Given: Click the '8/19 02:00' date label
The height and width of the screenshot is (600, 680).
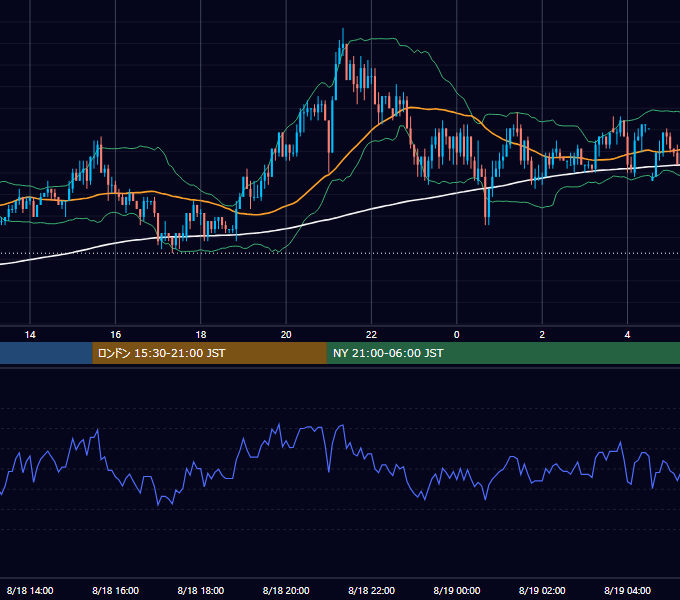Looking at the screenshot, I should click(x=542, y=590).
